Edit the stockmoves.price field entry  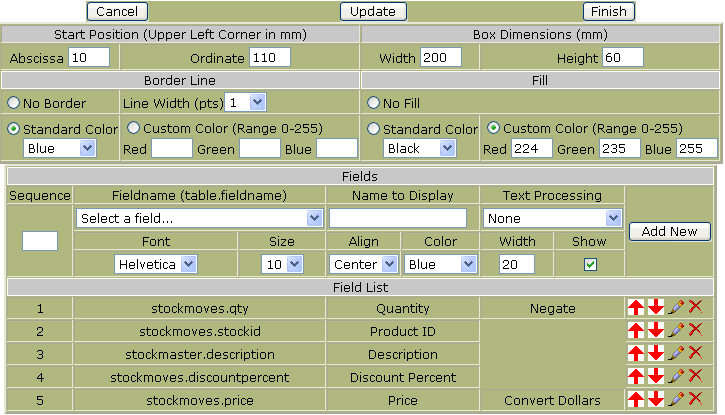click(x=676, y=399)
